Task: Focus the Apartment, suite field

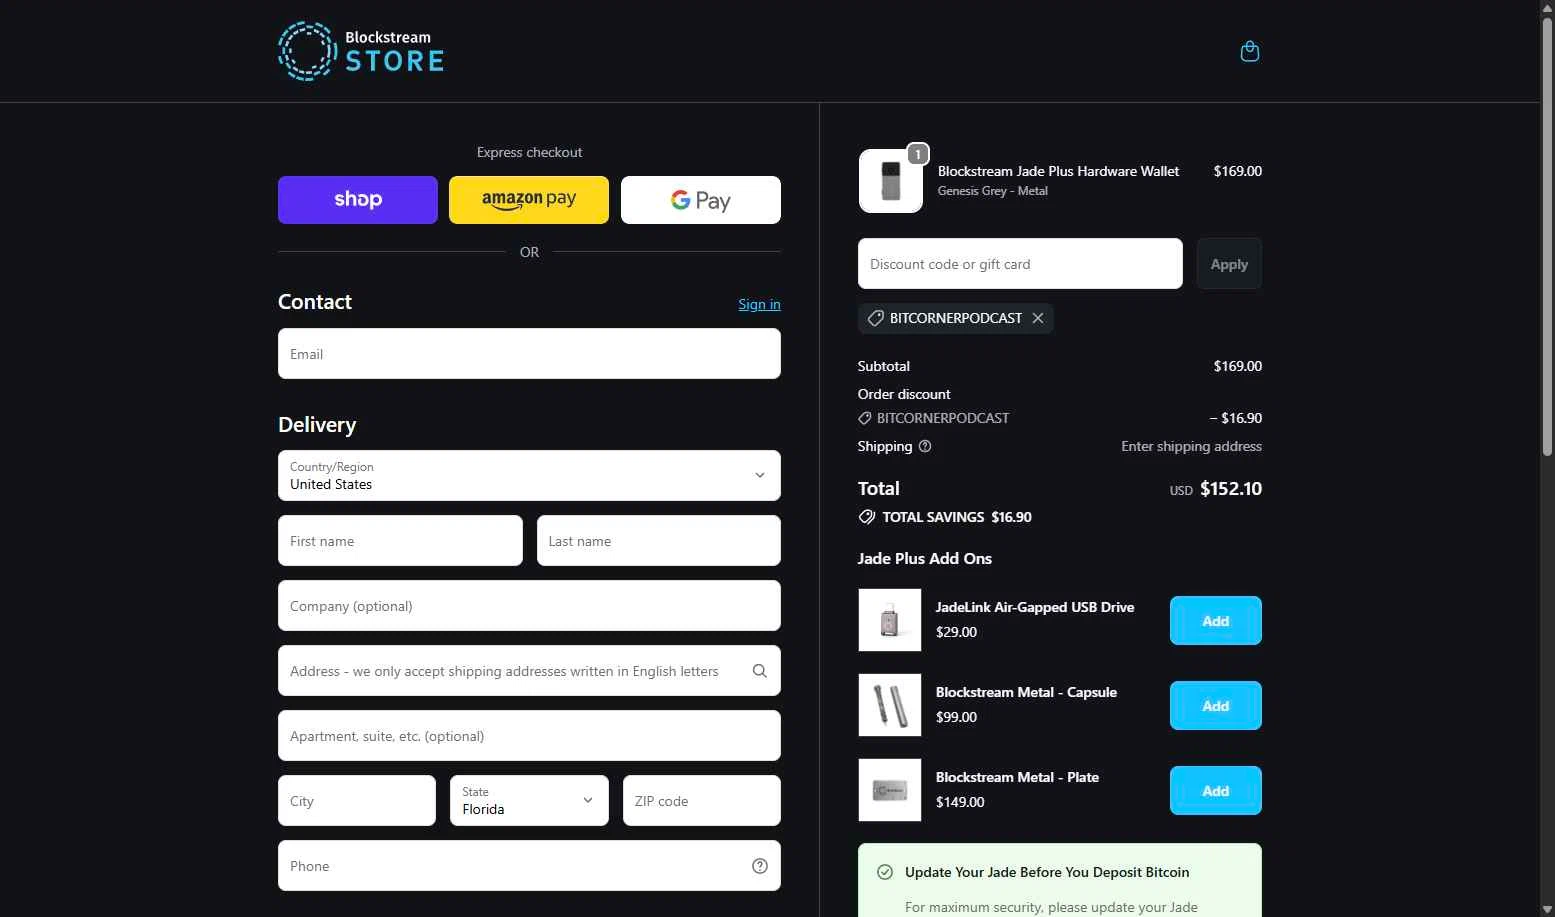Action: [x=529, y=736]
